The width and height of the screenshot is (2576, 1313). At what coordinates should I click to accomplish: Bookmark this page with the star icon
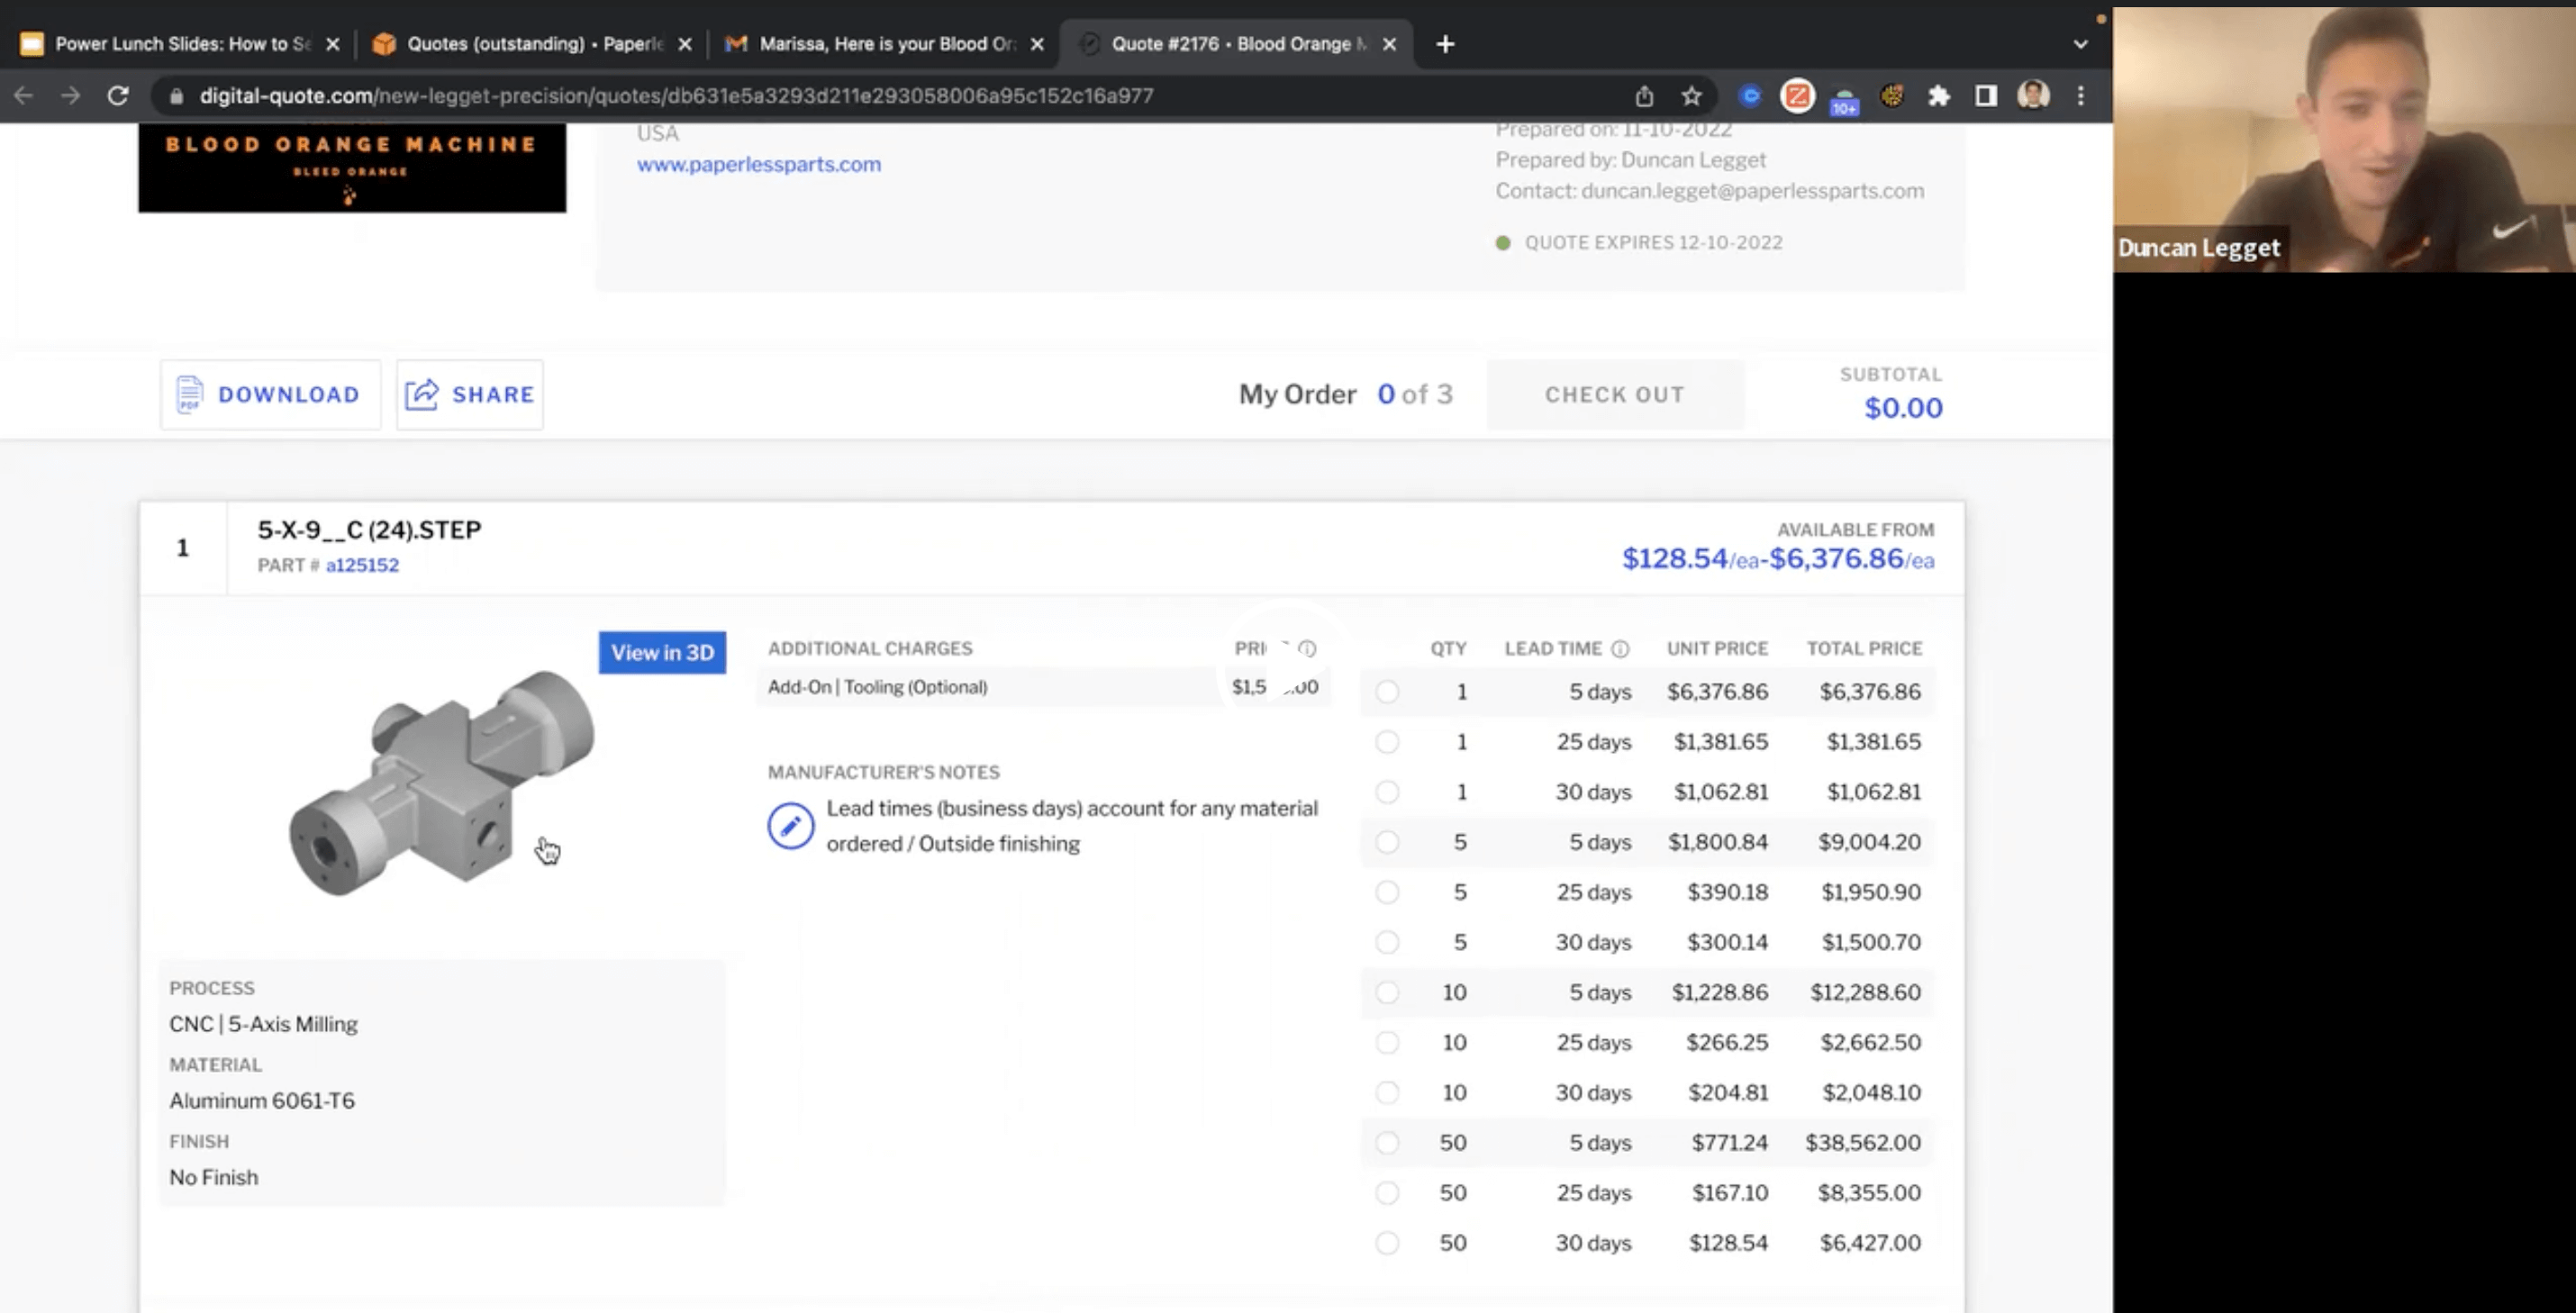coord(1691,96)
